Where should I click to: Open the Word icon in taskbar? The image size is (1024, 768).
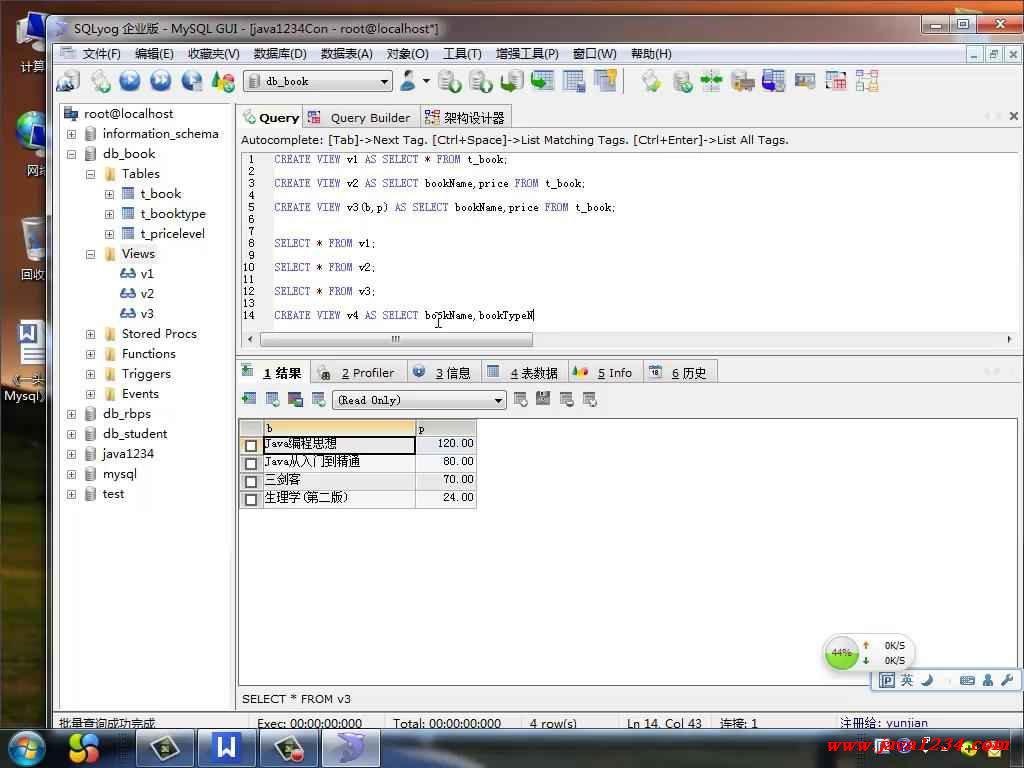227,747
